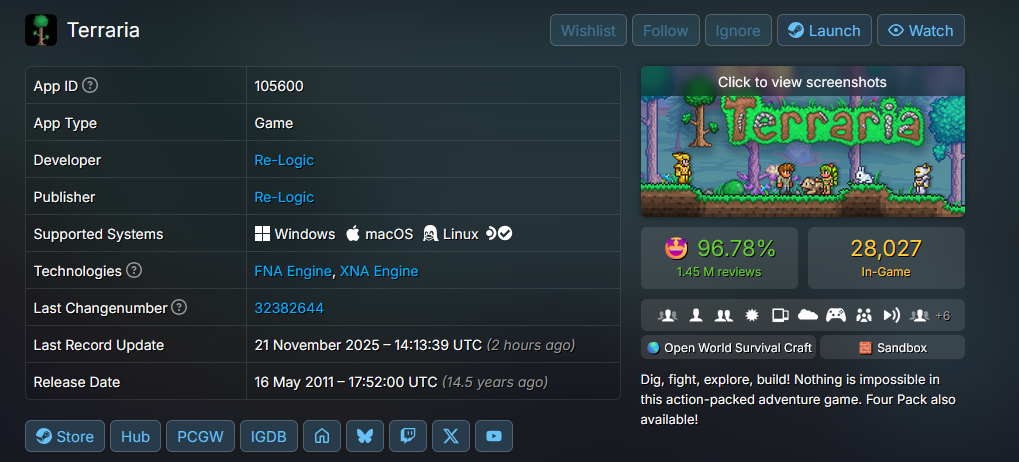Click the Steam Deck verified checkmark icon

[x=506, y=233]
